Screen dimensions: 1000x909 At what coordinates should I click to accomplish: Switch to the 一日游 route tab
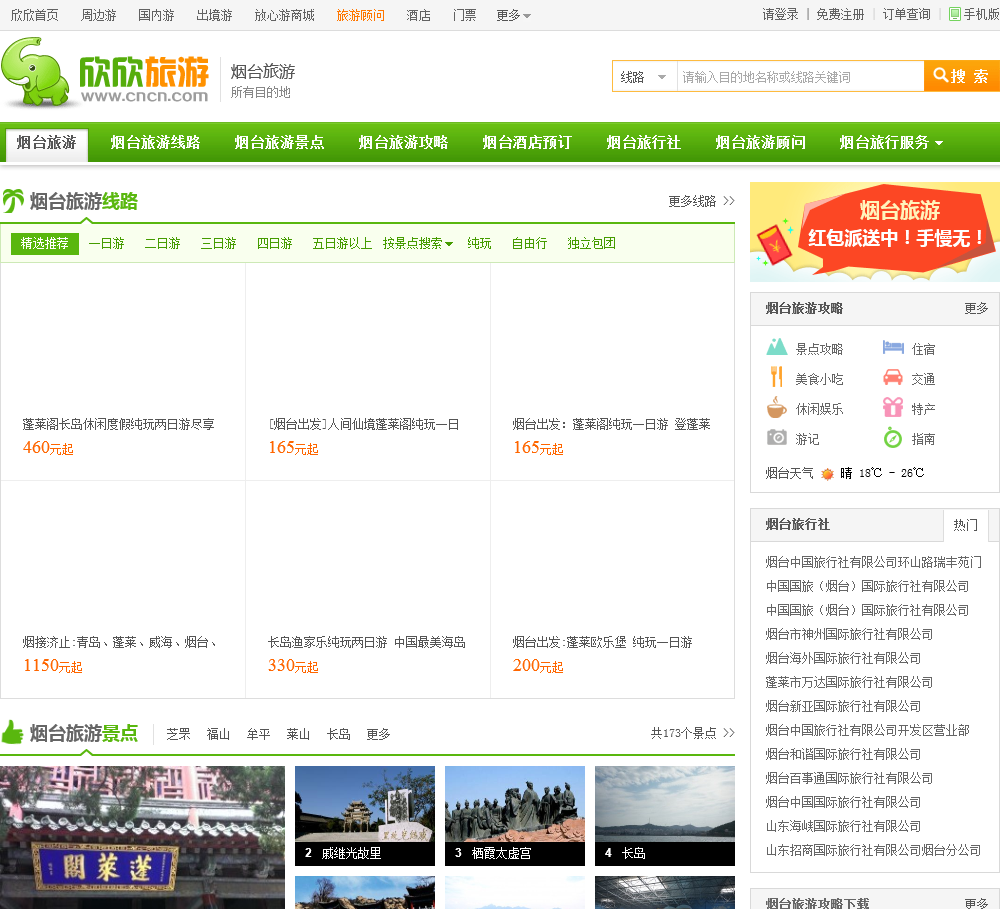[x=106, y=243]
